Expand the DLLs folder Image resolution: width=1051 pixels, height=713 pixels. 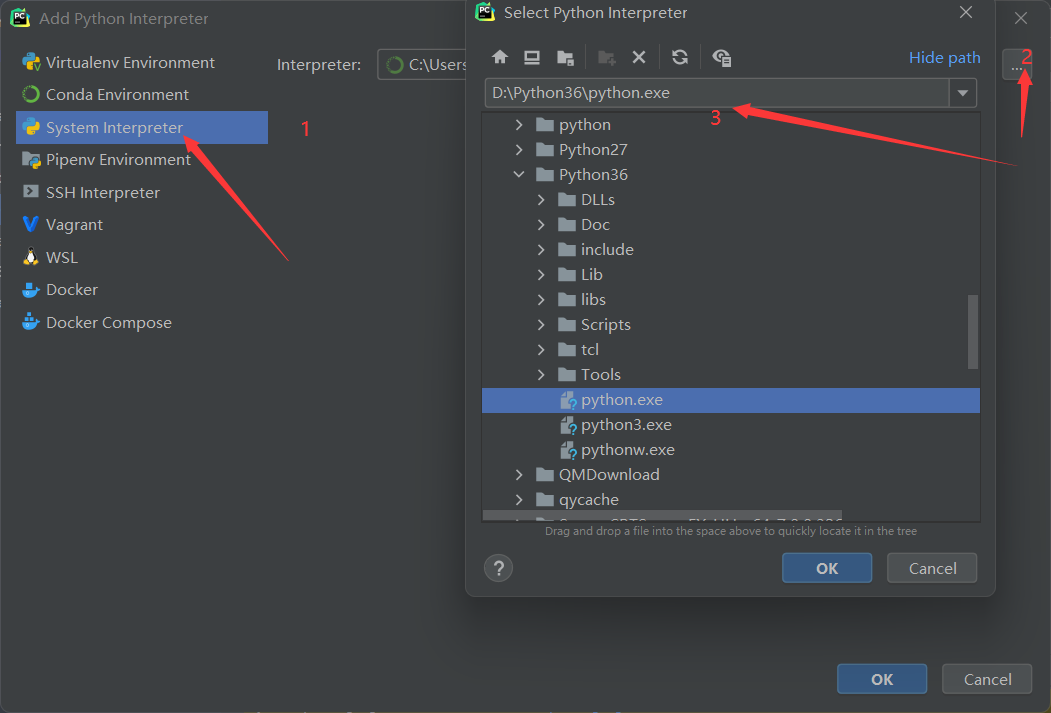(x=541, y=200)
